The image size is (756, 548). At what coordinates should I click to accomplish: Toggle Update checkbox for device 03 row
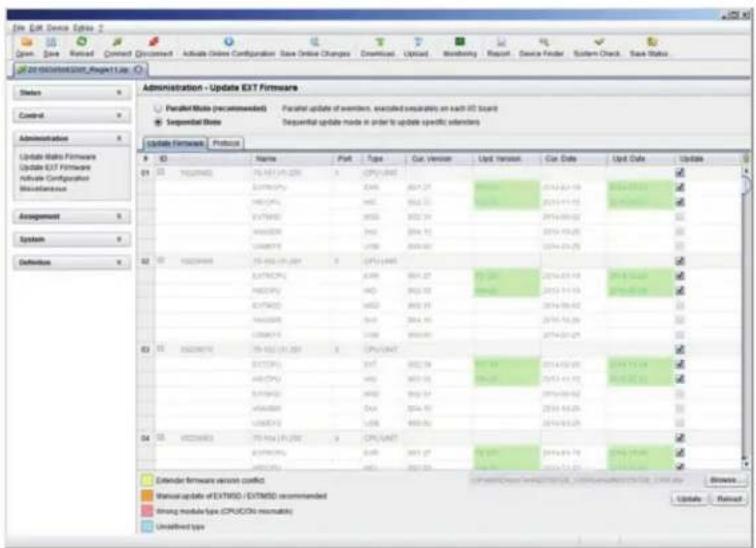coord(680,349)
